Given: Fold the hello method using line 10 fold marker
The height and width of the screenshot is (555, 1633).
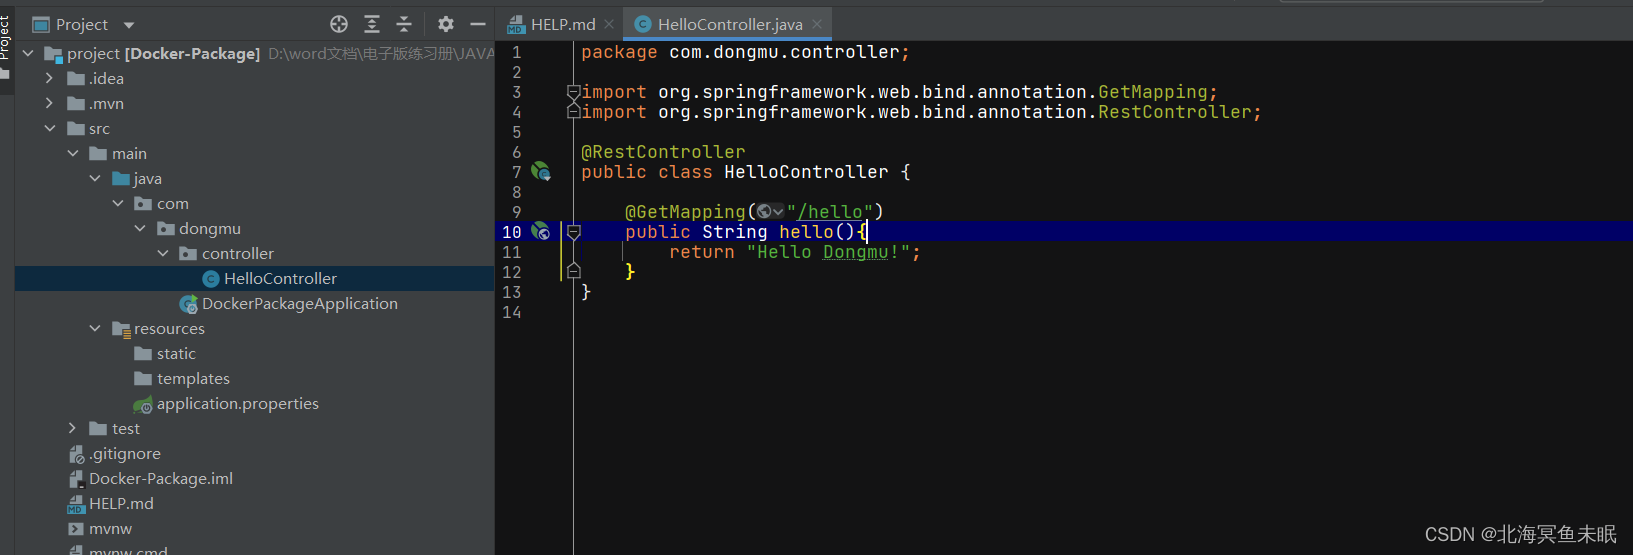Looking at the screenshot, I should [573, 231].
